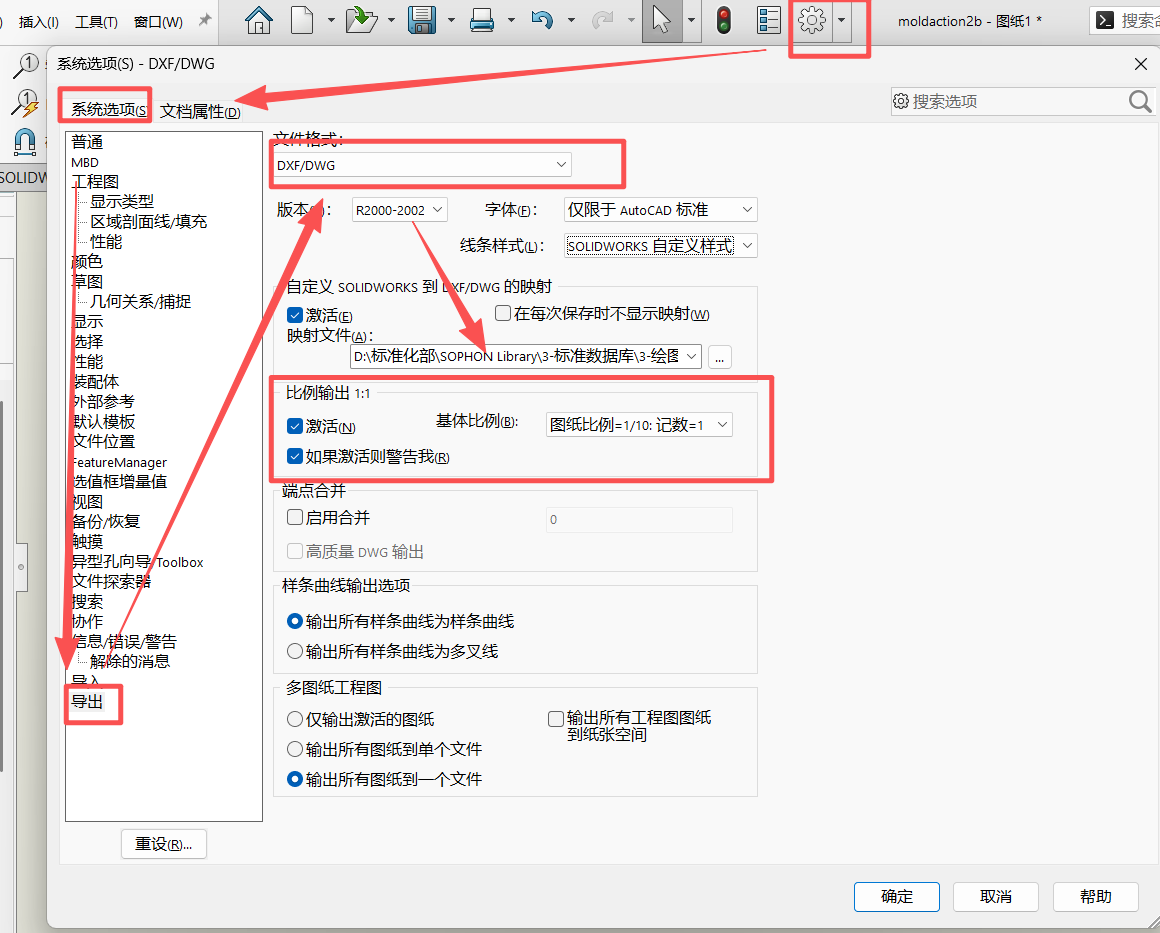Click magnifier with number 1 icon
Screen dimensions: 1160x933
[26, 65]
